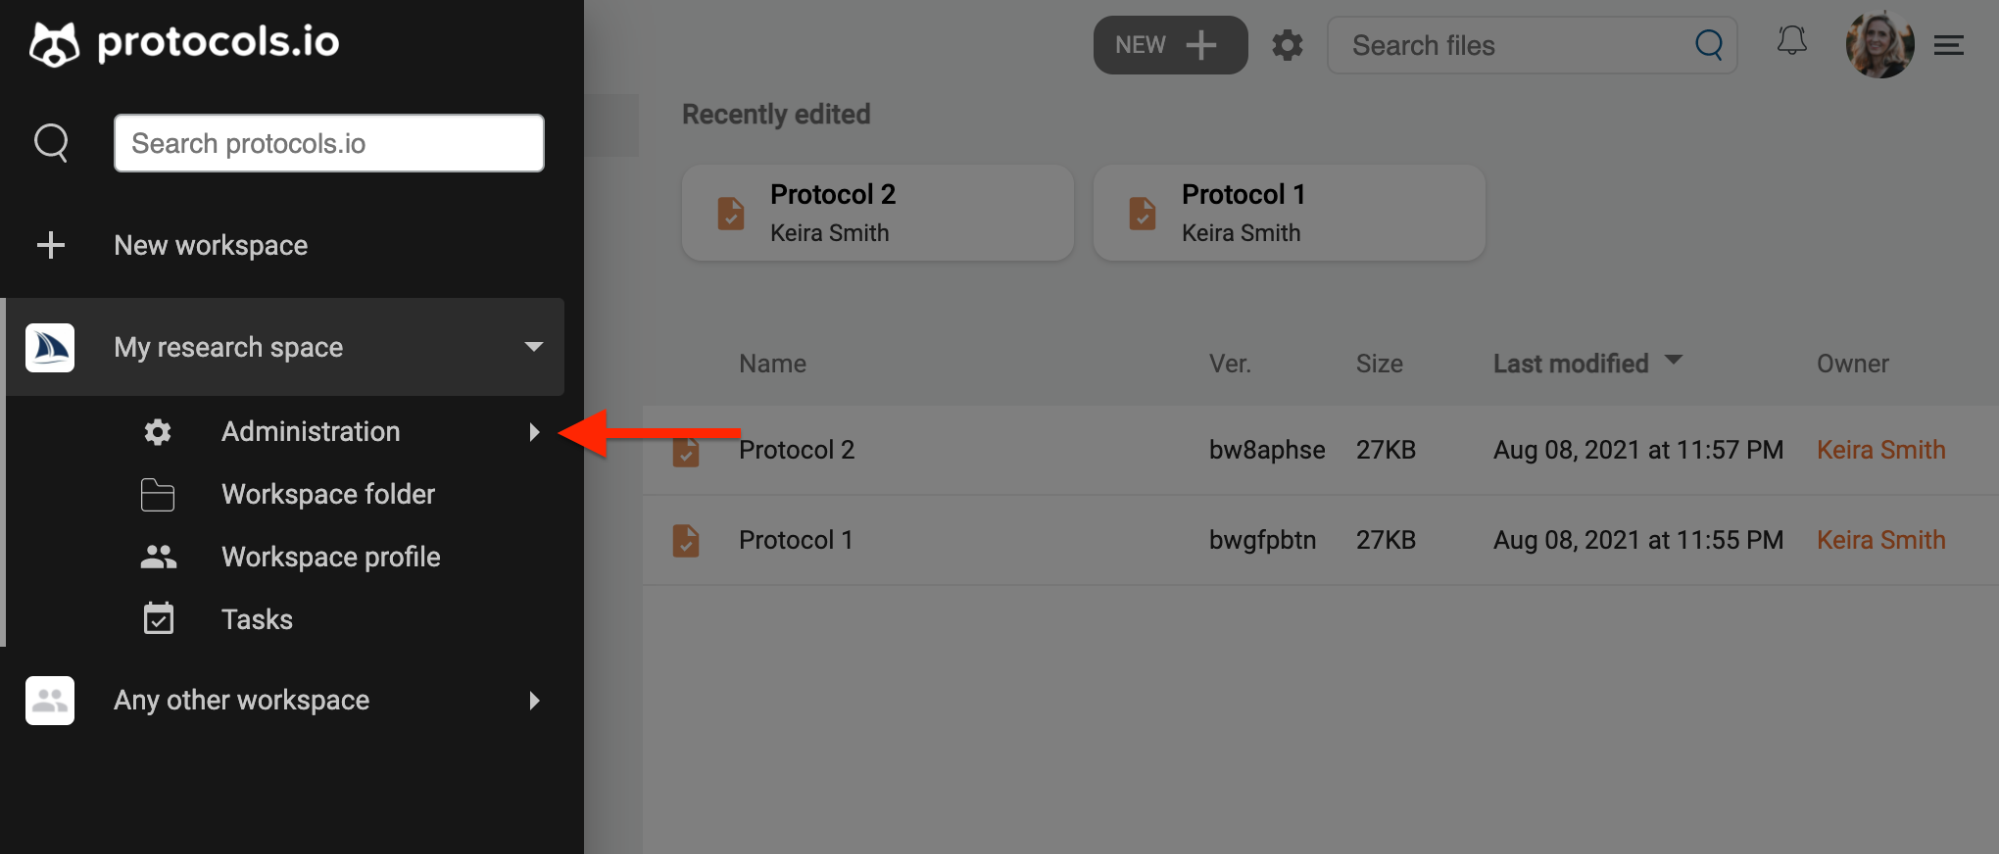1999x855 pixels.
Task: Click the Tasks calendar icon
Action: click(x=157, y=618)
